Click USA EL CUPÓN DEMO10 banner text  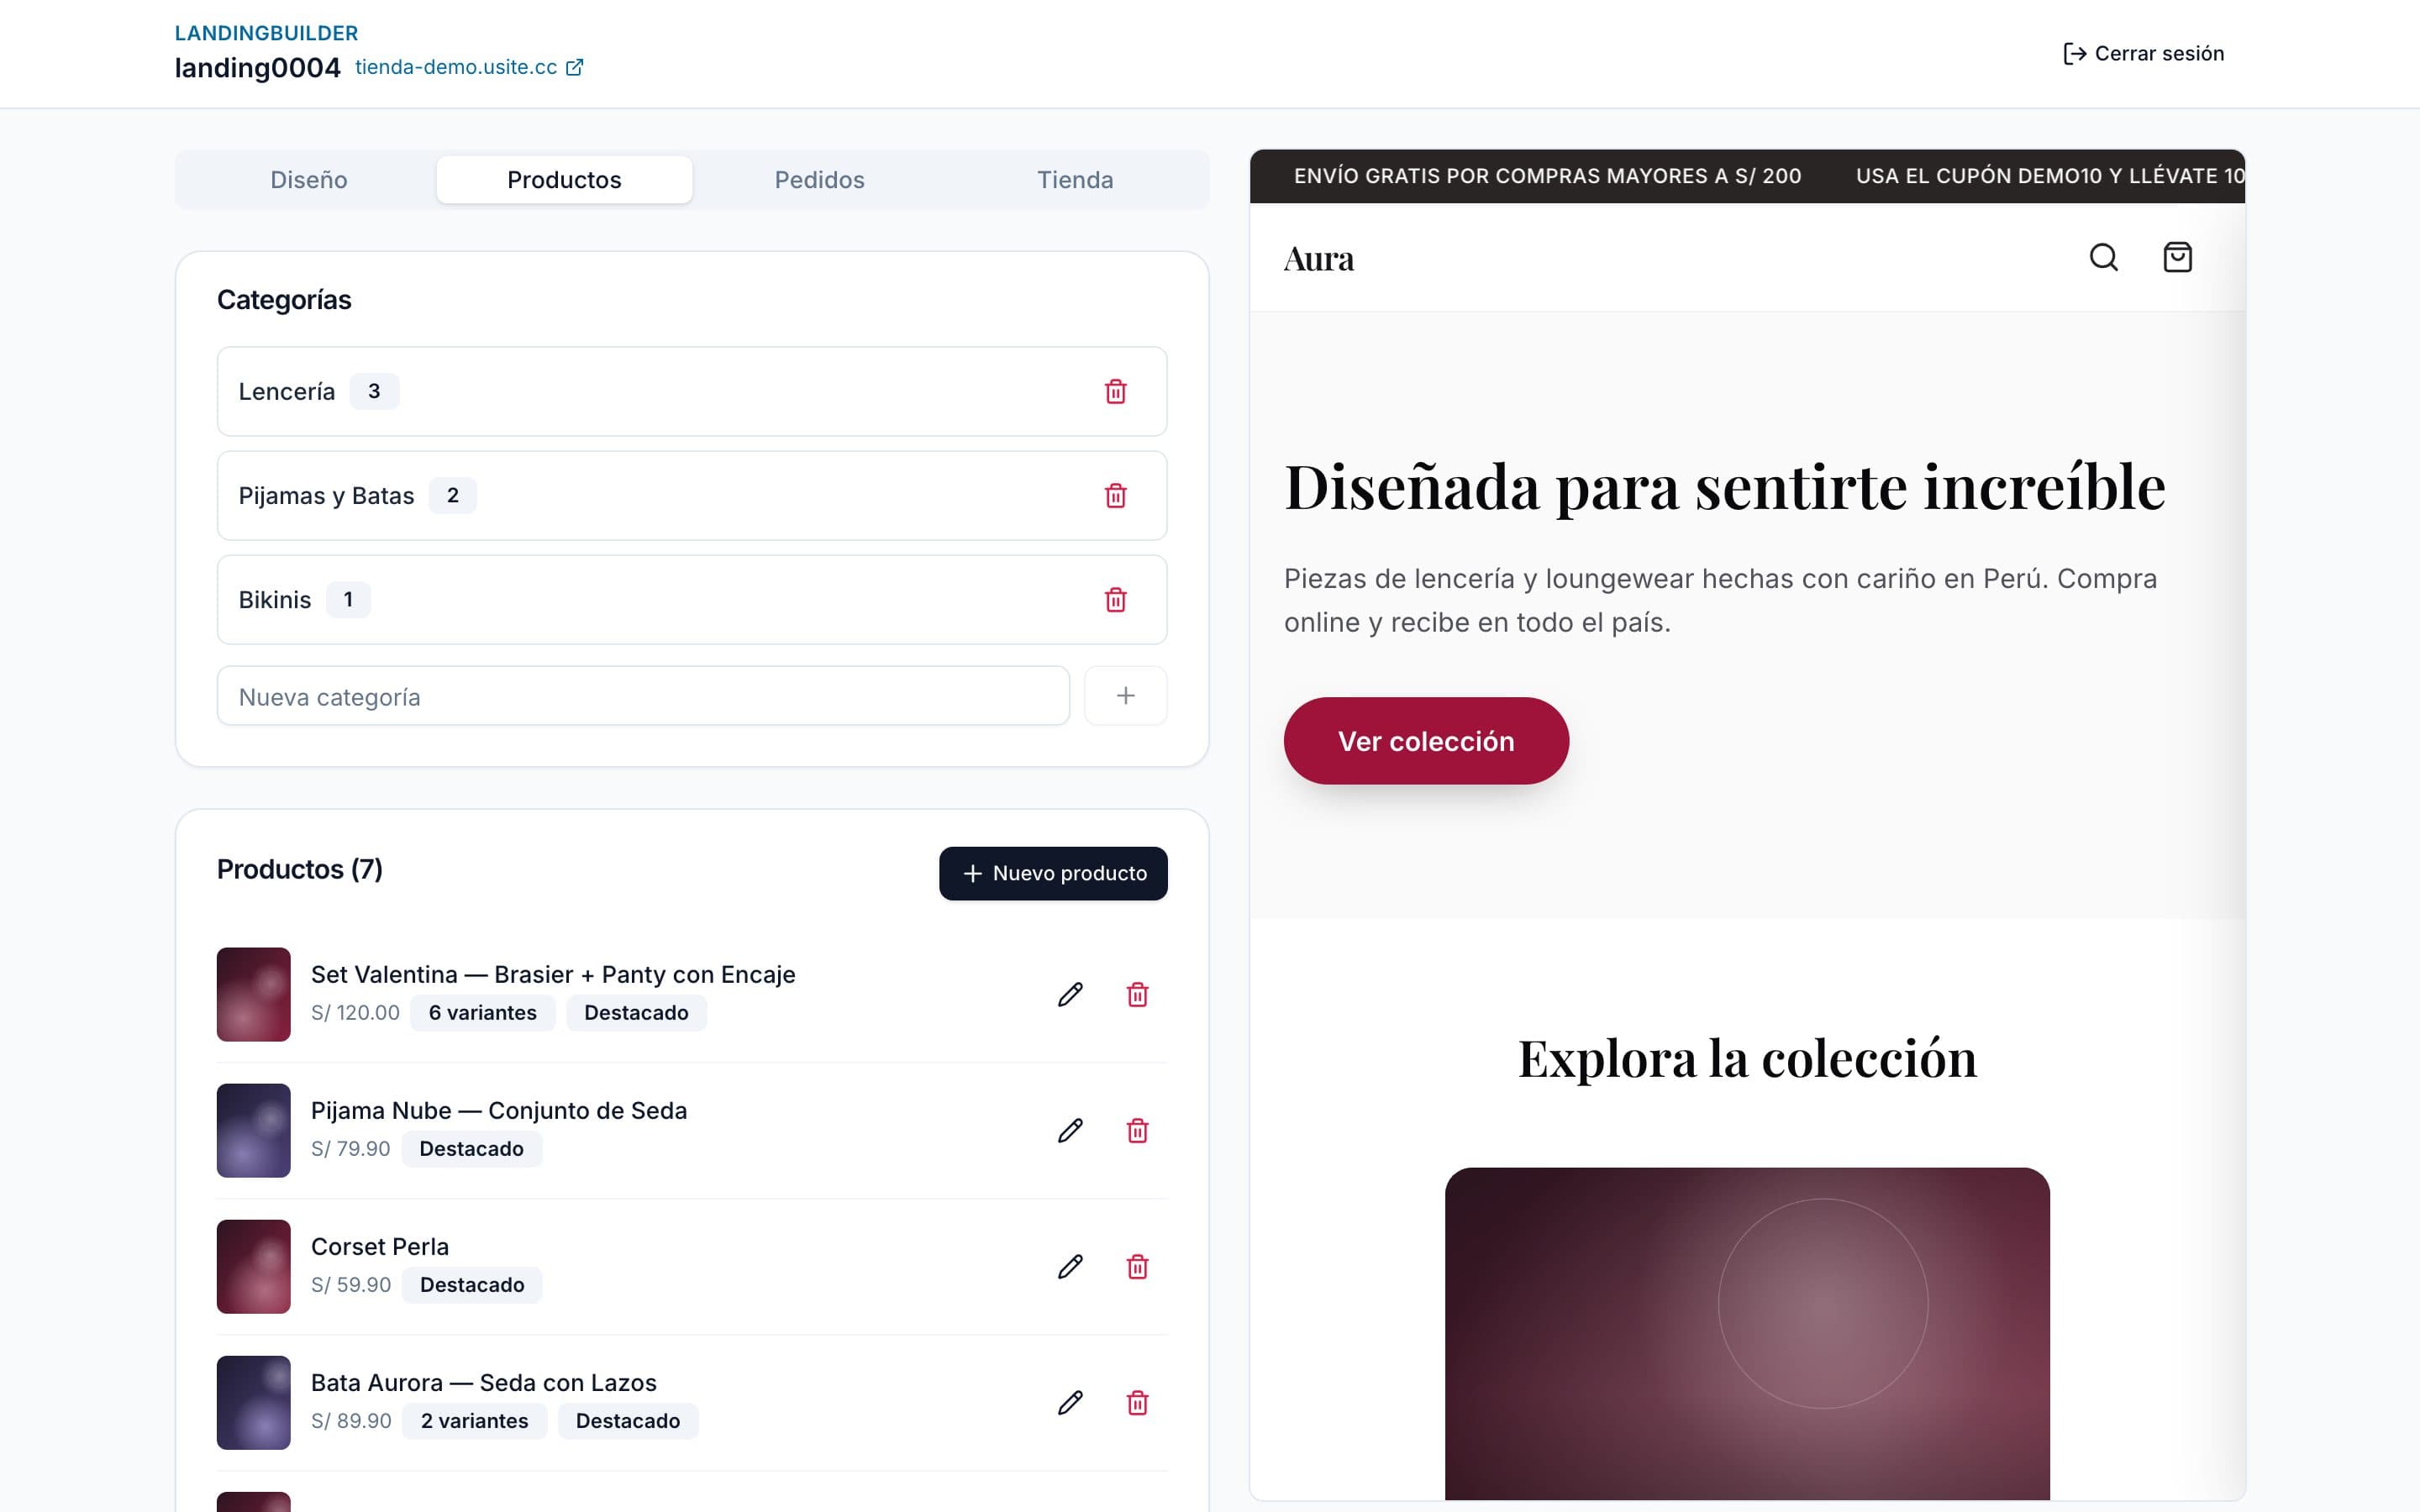coord(2050,176)
